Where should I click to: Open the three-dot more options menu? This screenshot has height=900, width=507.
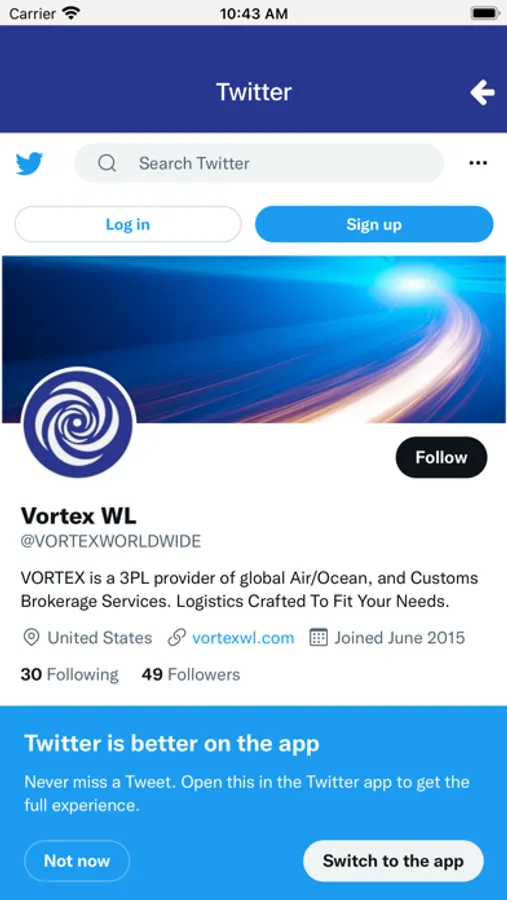(478, 164)
